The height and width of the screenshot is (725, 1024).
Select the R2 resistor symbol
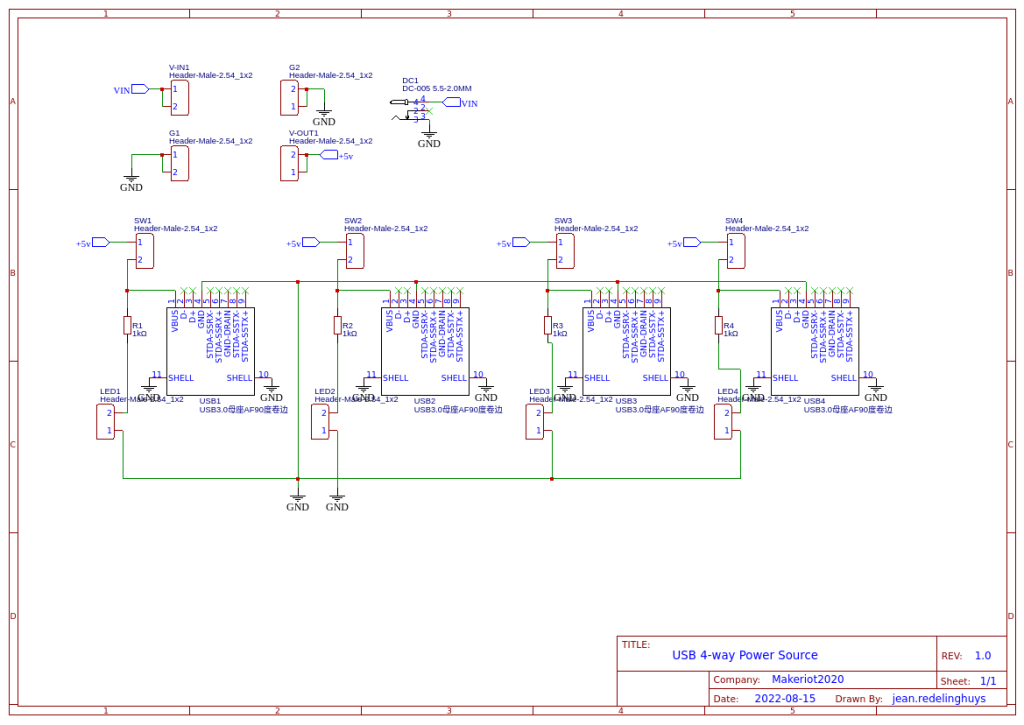tap(338, 325)
